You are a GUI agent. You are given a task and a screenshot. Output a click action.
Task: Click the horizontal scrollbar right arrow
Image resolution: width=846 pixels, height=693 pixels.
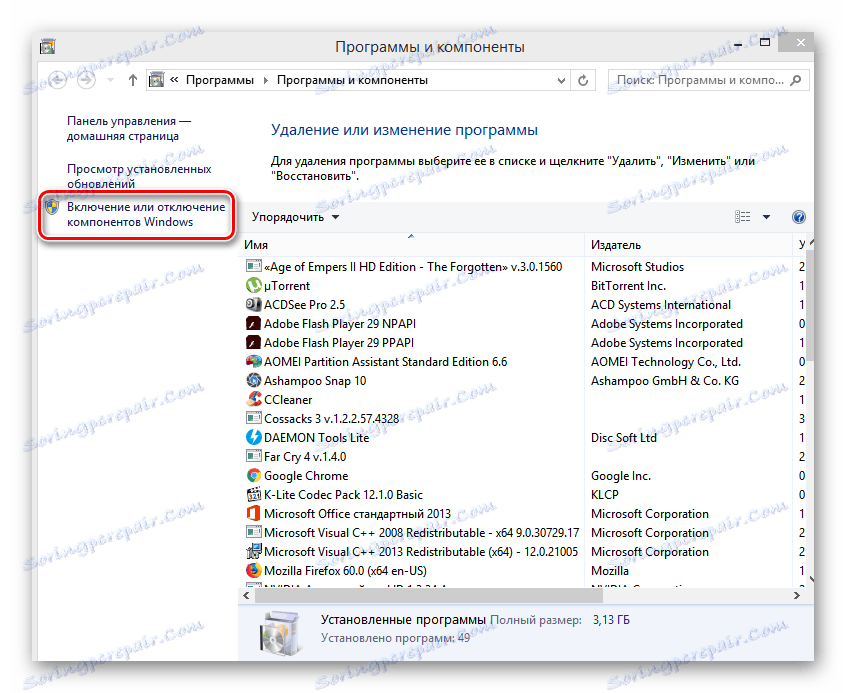(x=796, y=595)
